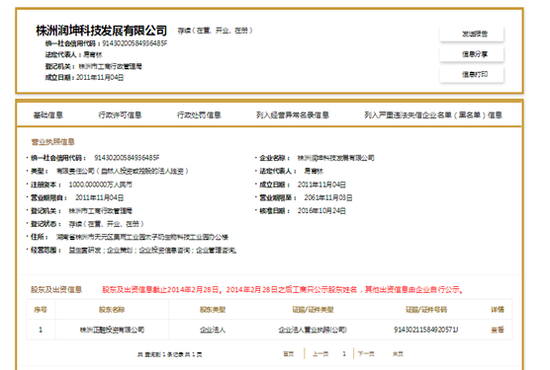The height and width of the screenshot is (370, 550).
Task: Click the 证照/证件类型 column header
Action: pos(313,310)
